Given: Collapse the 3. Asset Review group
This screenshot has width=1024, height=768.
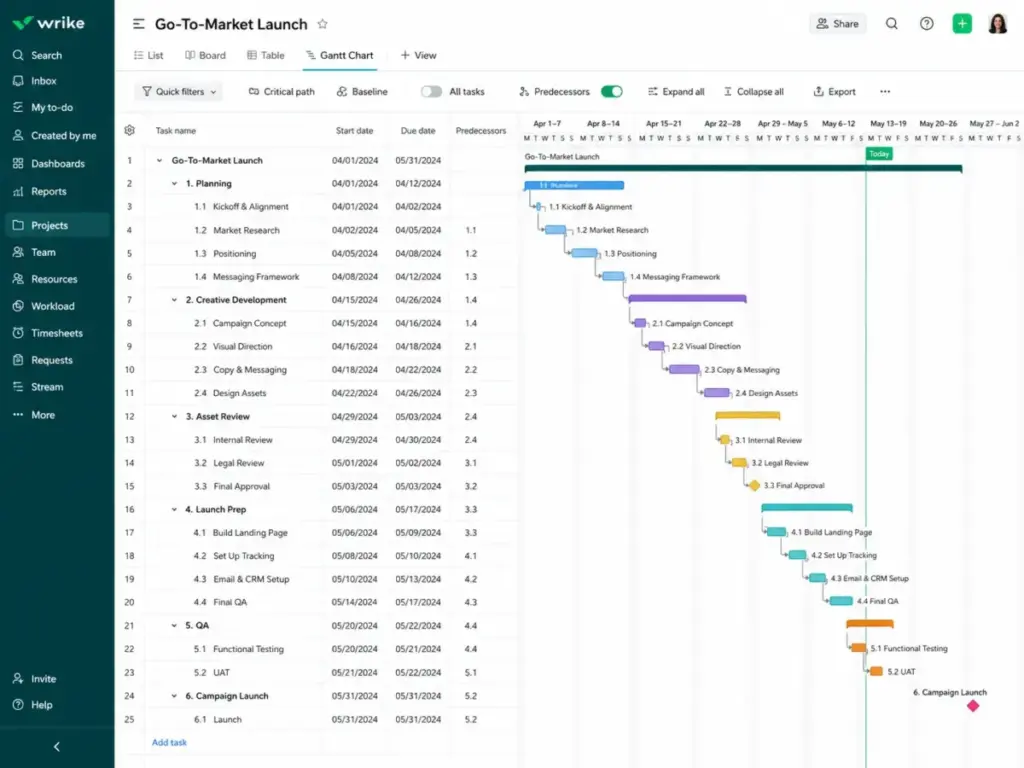Looking at the screenshot, I should pyautogui.click(x=174, y=416).
